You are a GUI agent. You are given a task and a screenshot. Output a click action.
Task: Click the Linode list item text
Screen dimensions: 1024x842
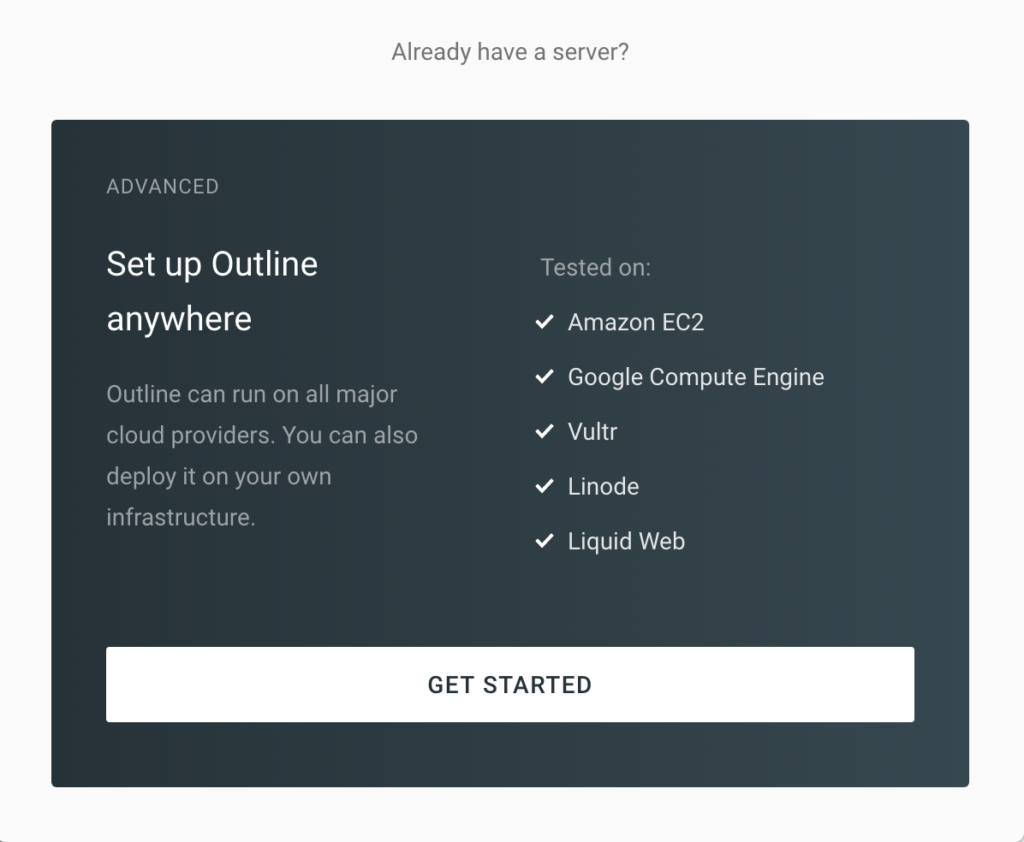pos(603,487)
